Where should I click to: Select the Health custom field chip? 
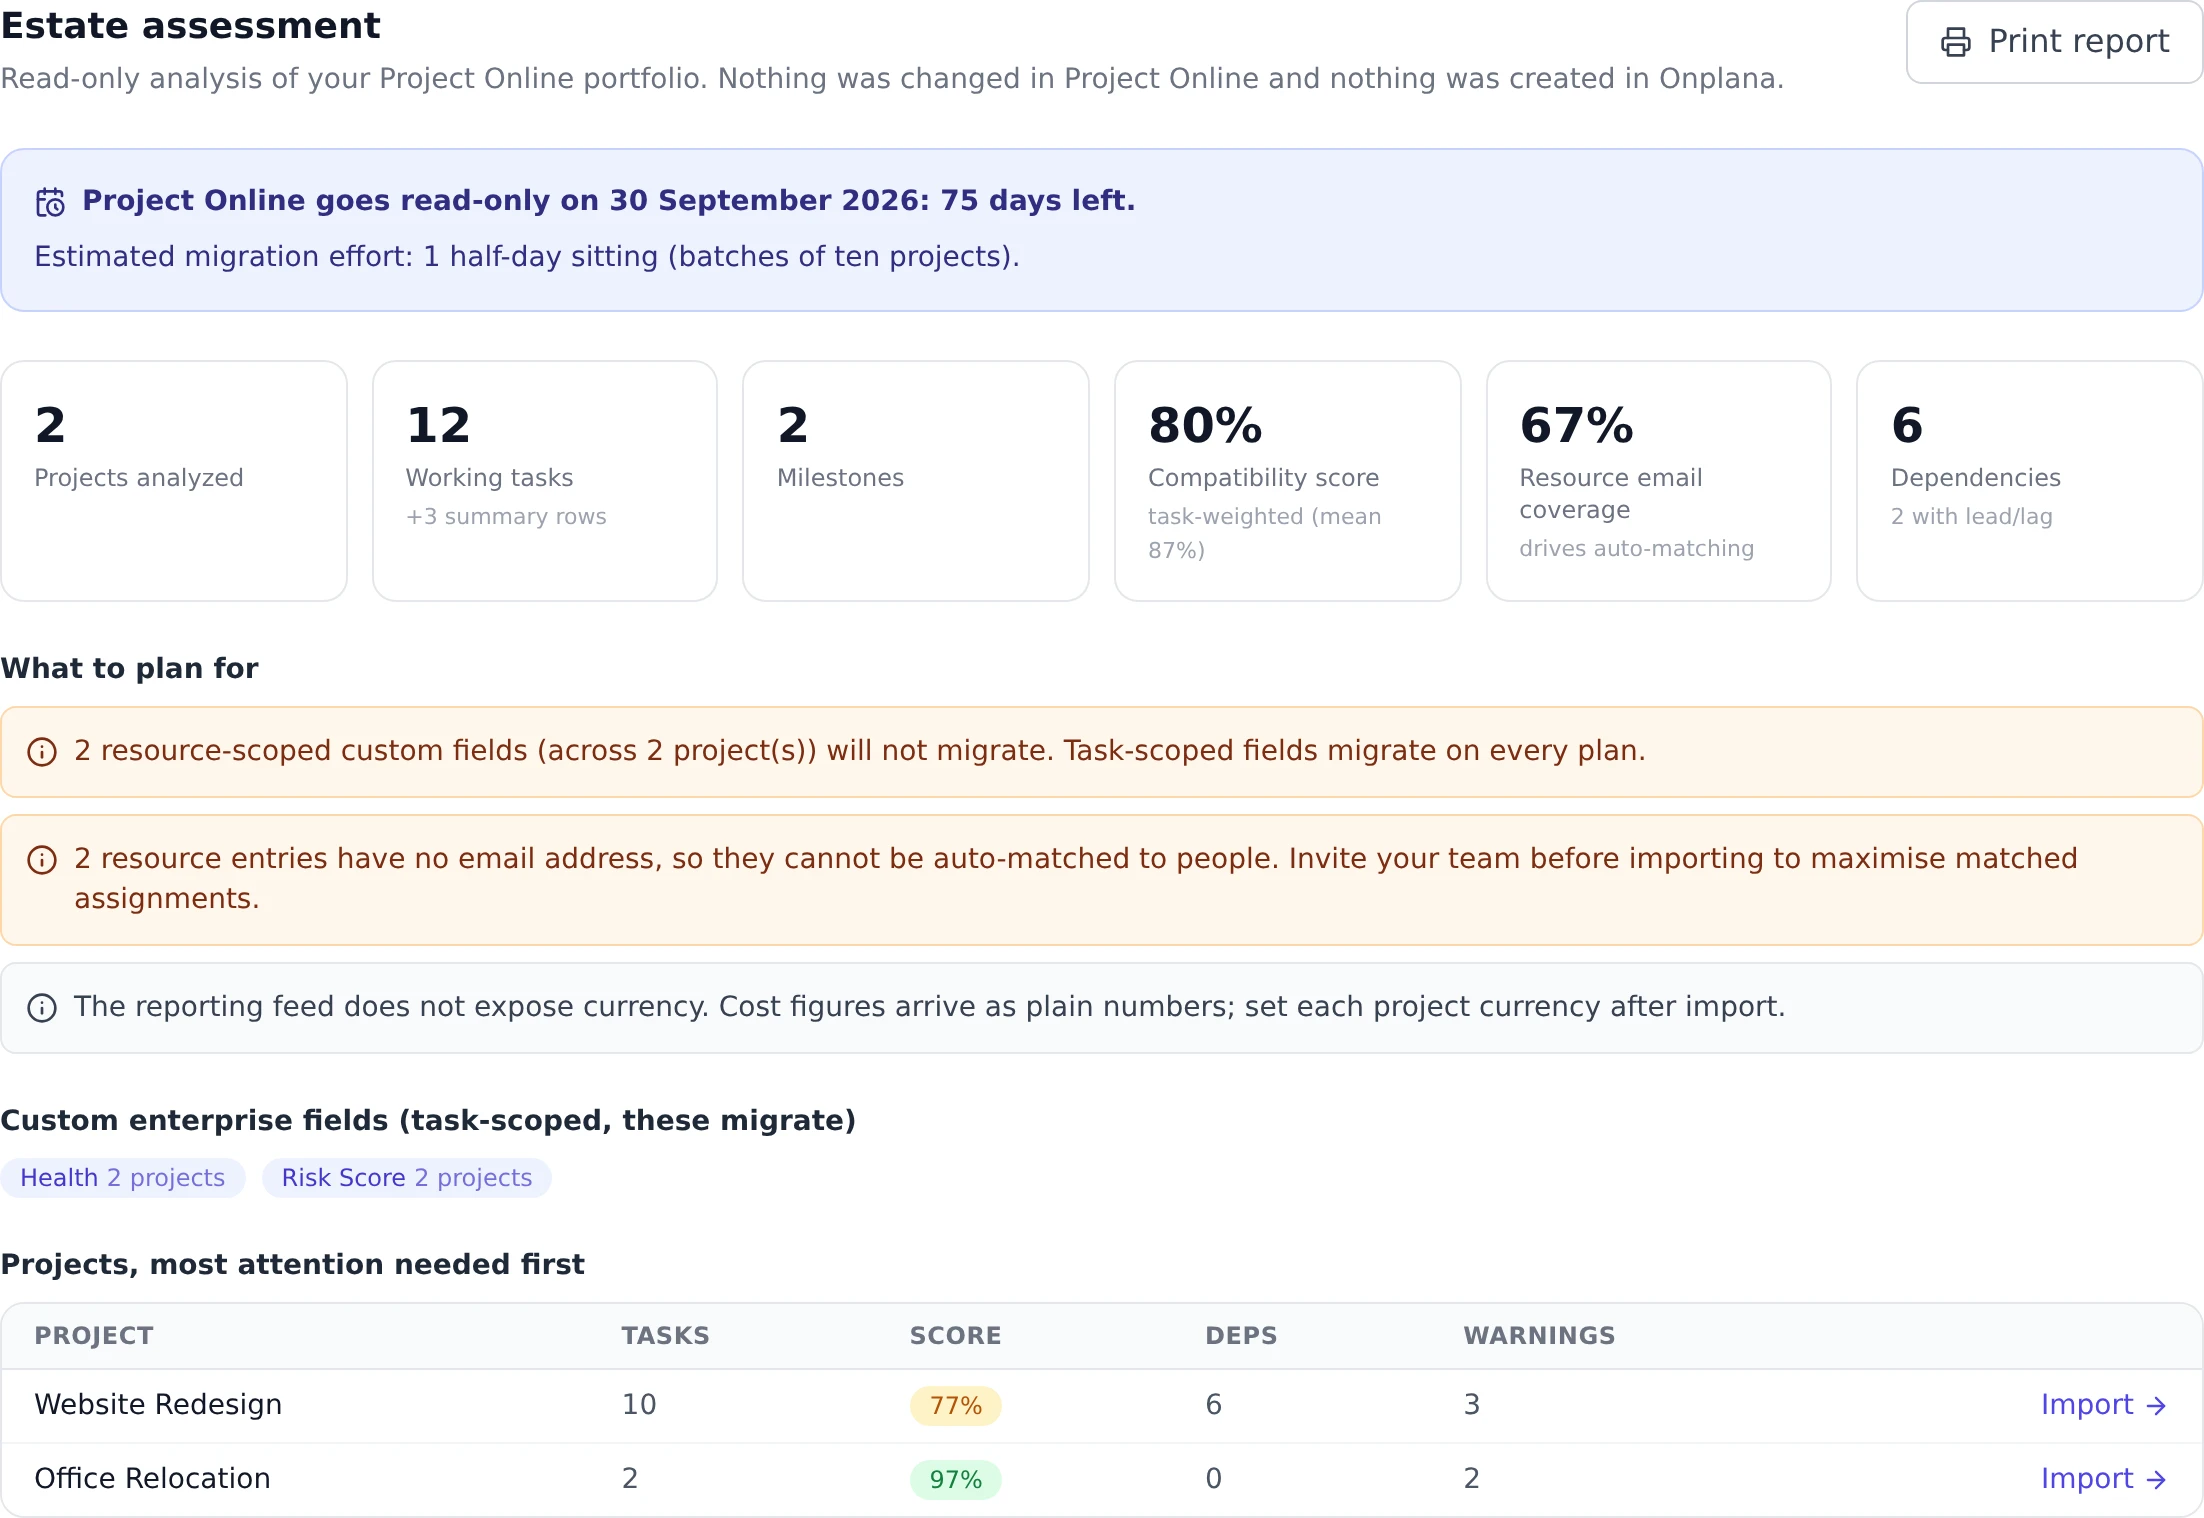click(123, 1178)
